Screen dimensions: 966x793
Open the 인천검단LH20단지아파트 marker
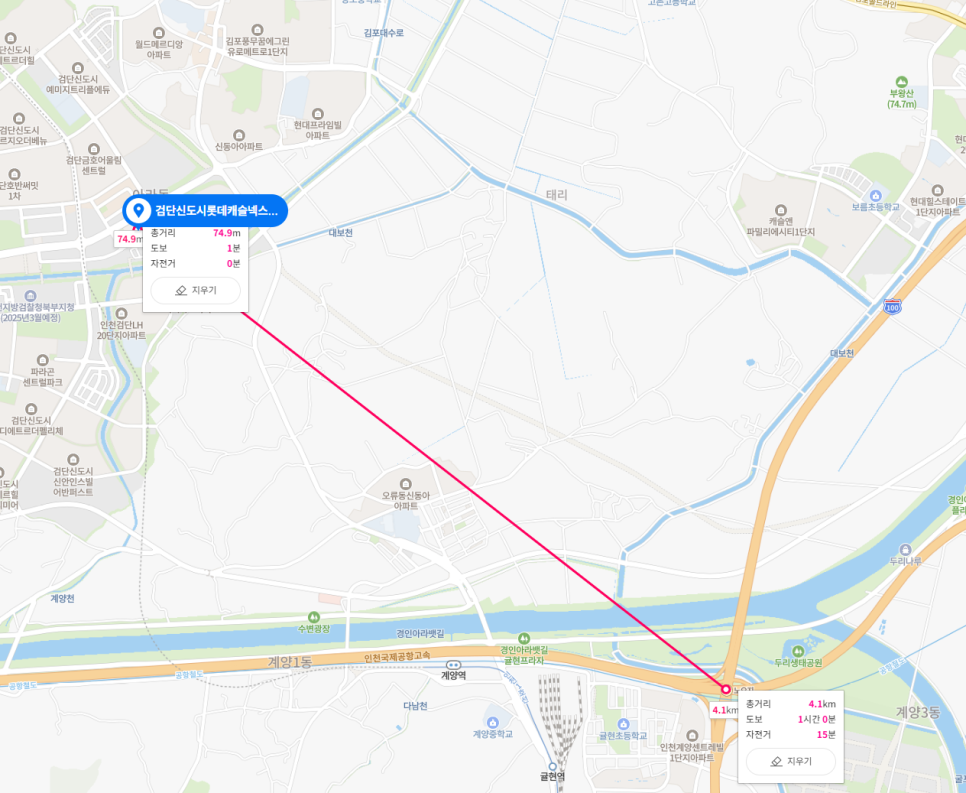point(121,314)
